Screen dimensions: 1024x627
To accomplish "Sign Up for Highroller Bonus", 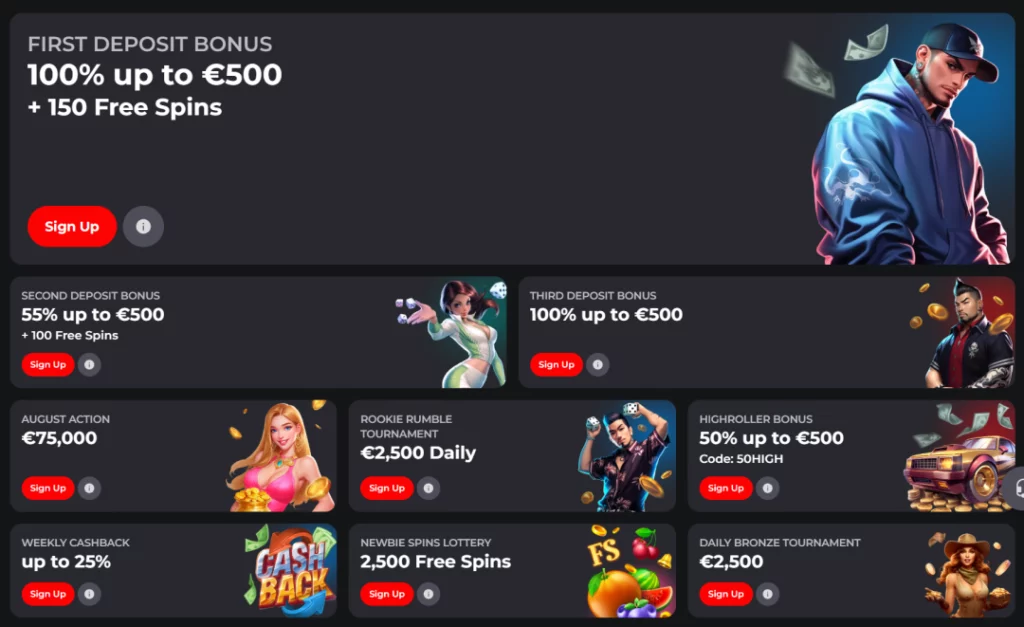I will [x=726, y=488].
